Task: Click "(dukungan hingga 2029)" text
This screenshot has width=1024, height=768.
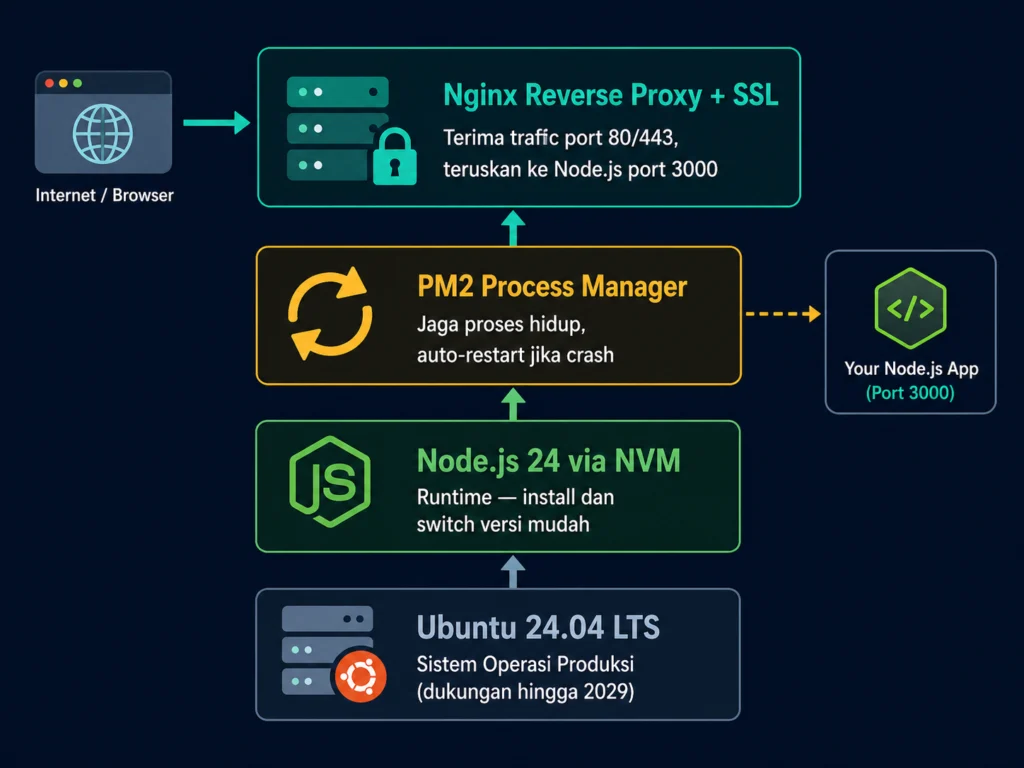Action: pos(525,692)
